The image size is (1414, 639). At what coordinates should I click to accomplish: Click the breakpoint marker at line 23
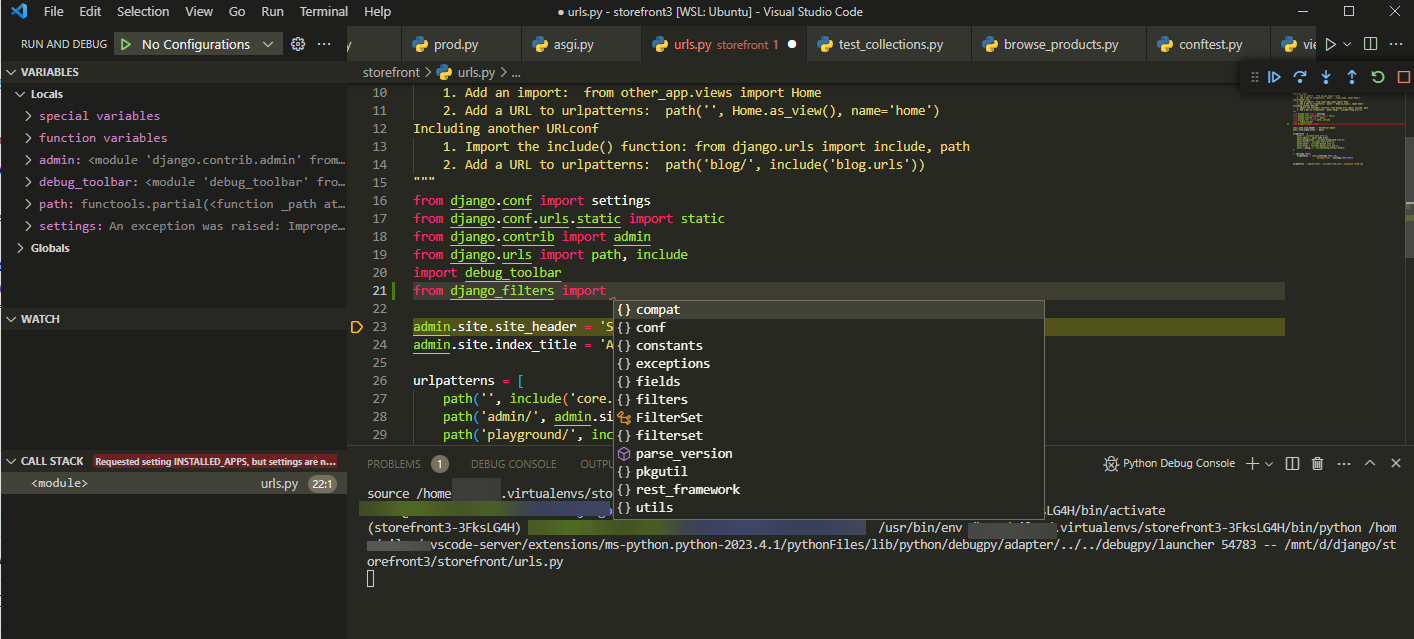click(x=356, y=327)
